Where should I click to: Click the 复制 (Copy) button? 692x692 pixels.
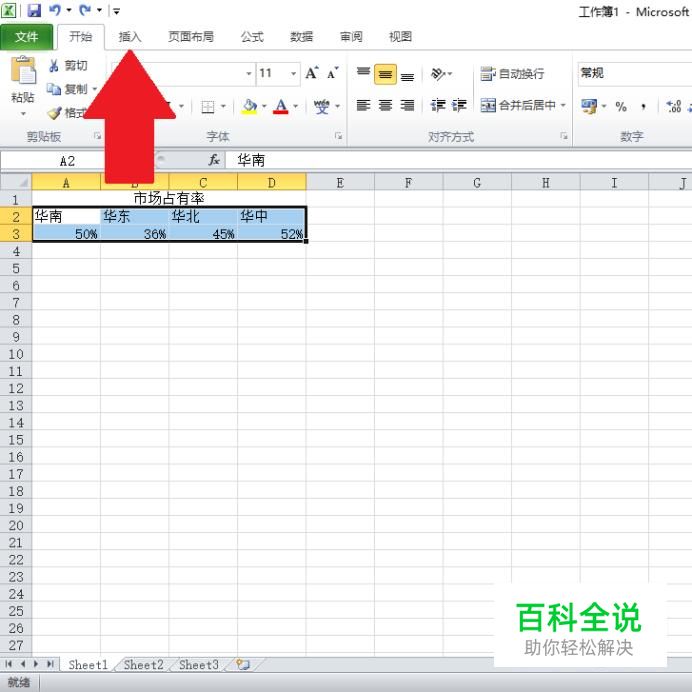(71, 89)
